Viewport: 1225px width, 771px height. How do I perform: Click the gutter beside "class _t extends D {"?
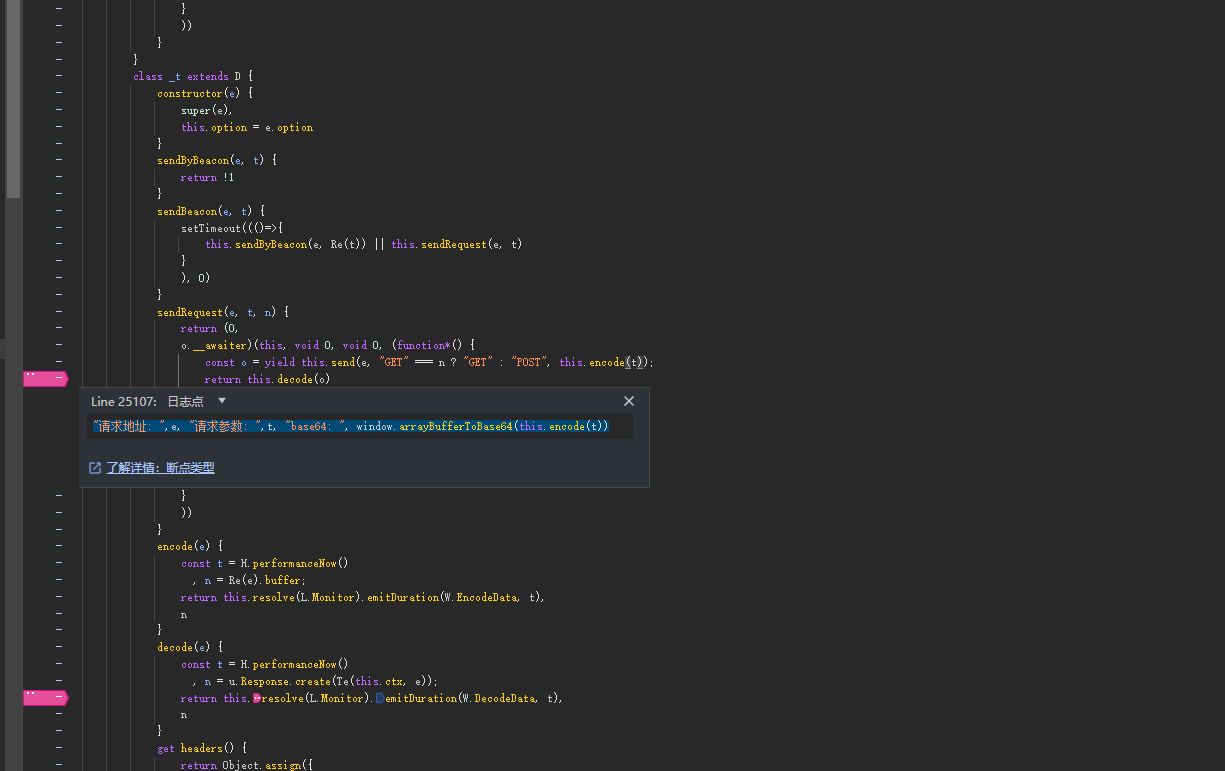[x=59, y=76]
